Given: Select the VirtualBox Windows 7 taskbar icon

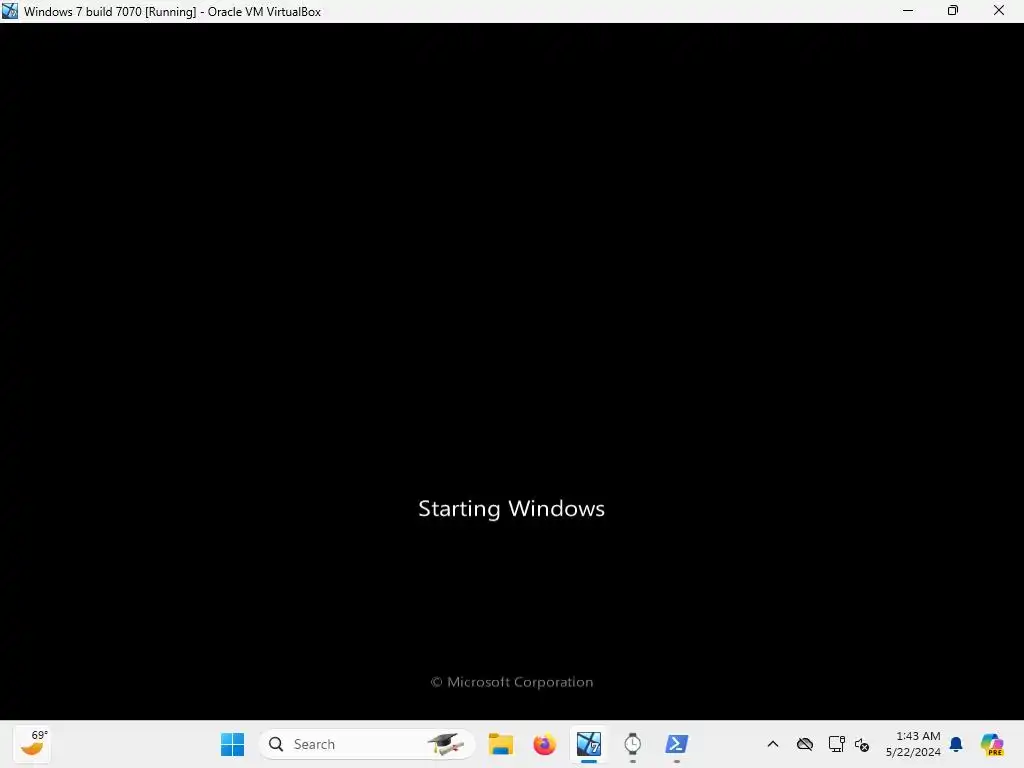Looking at the screenshot, I should pyautogui.click(x=588, y=744).
